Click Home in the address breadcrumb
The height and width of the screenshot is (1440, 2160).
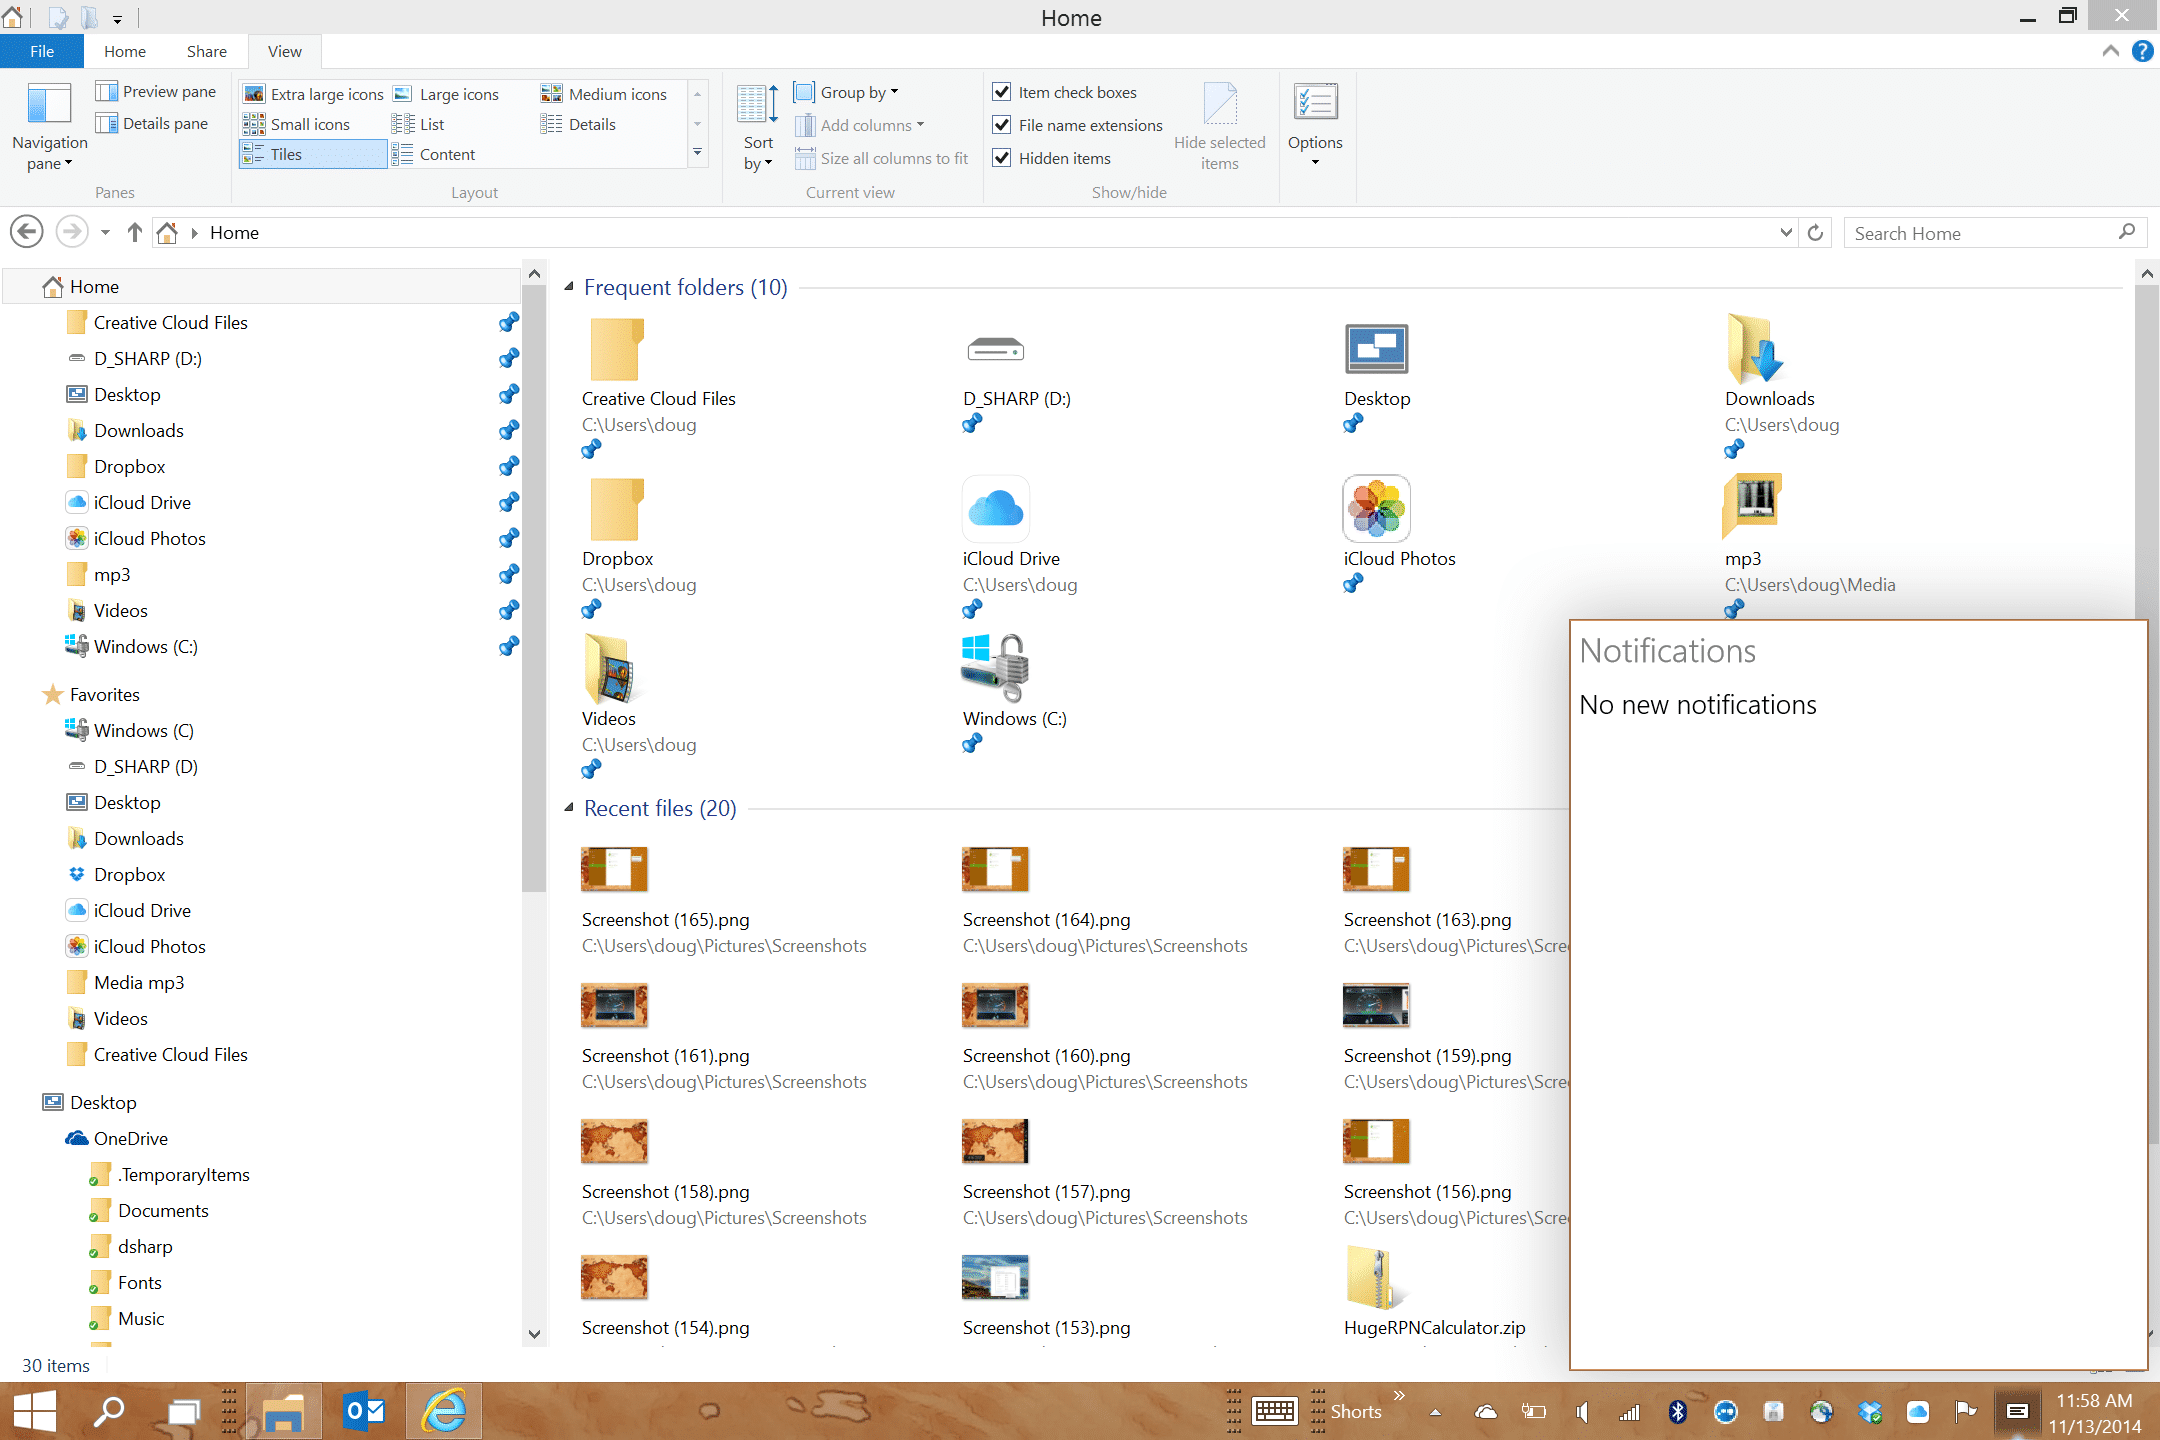point(234,233)
